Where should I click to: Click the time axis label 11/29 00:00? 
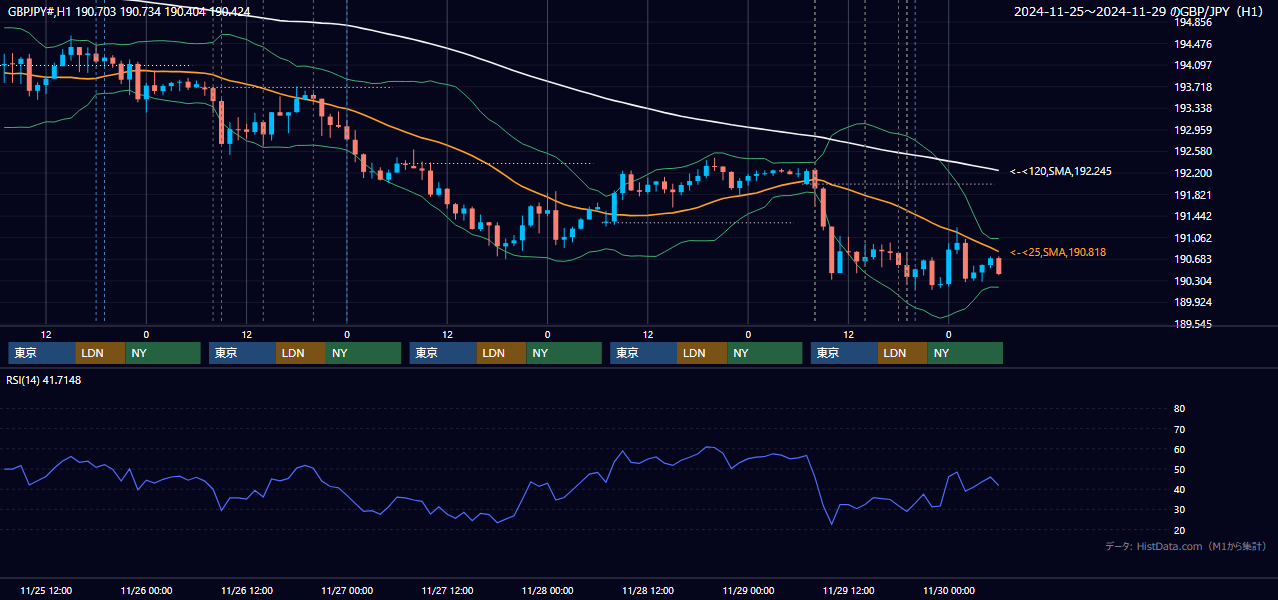pos(749,591)
